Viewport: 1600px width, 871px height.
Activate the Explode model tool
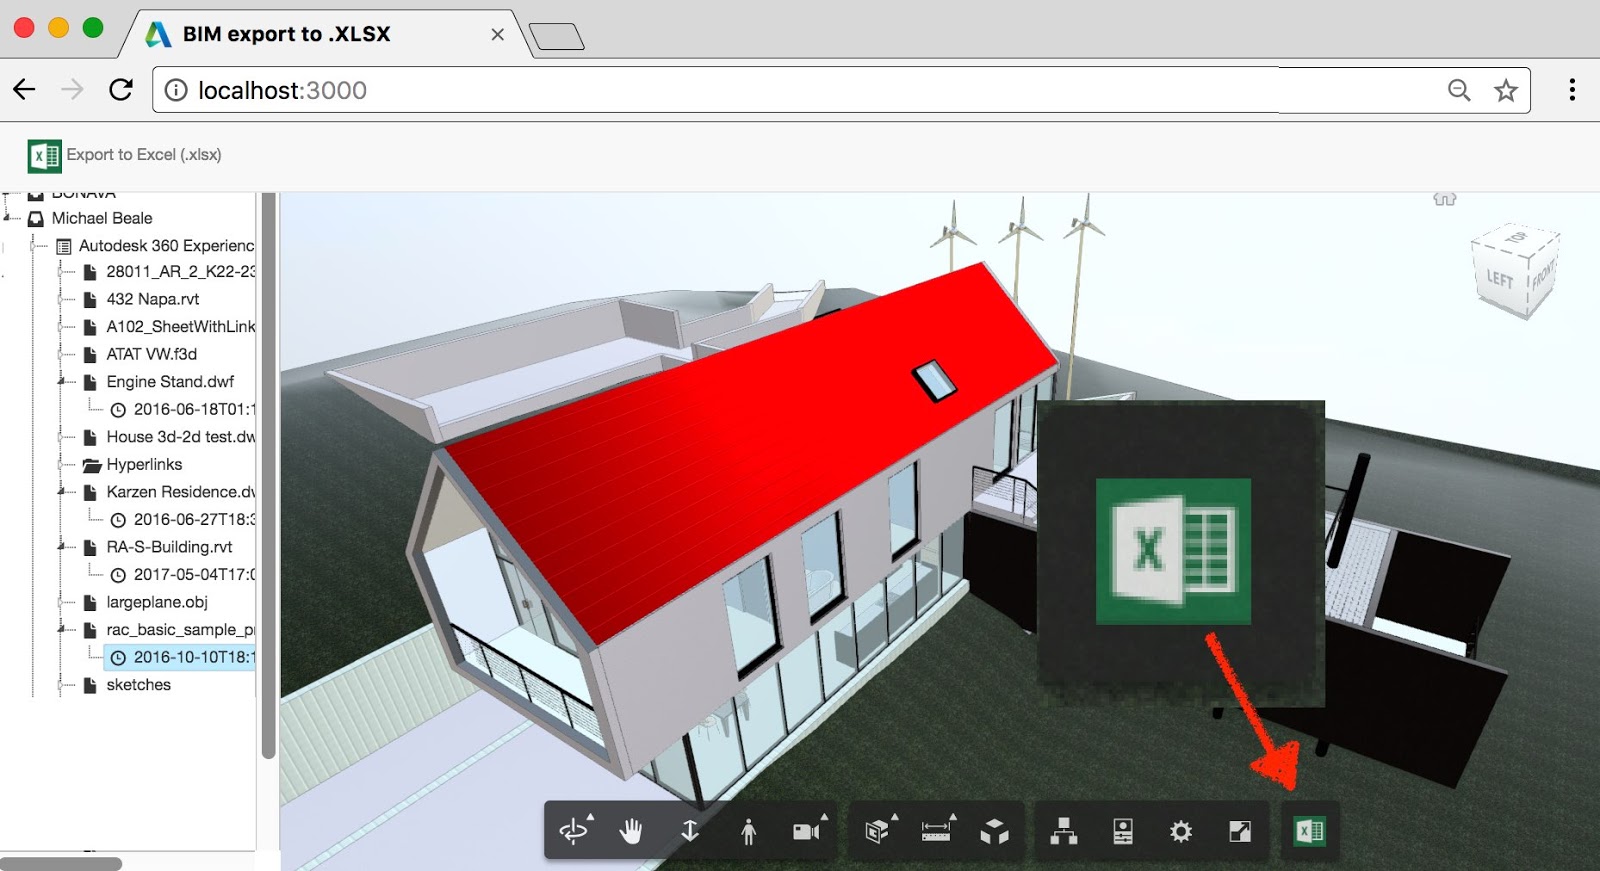click(x=995, y=831)
